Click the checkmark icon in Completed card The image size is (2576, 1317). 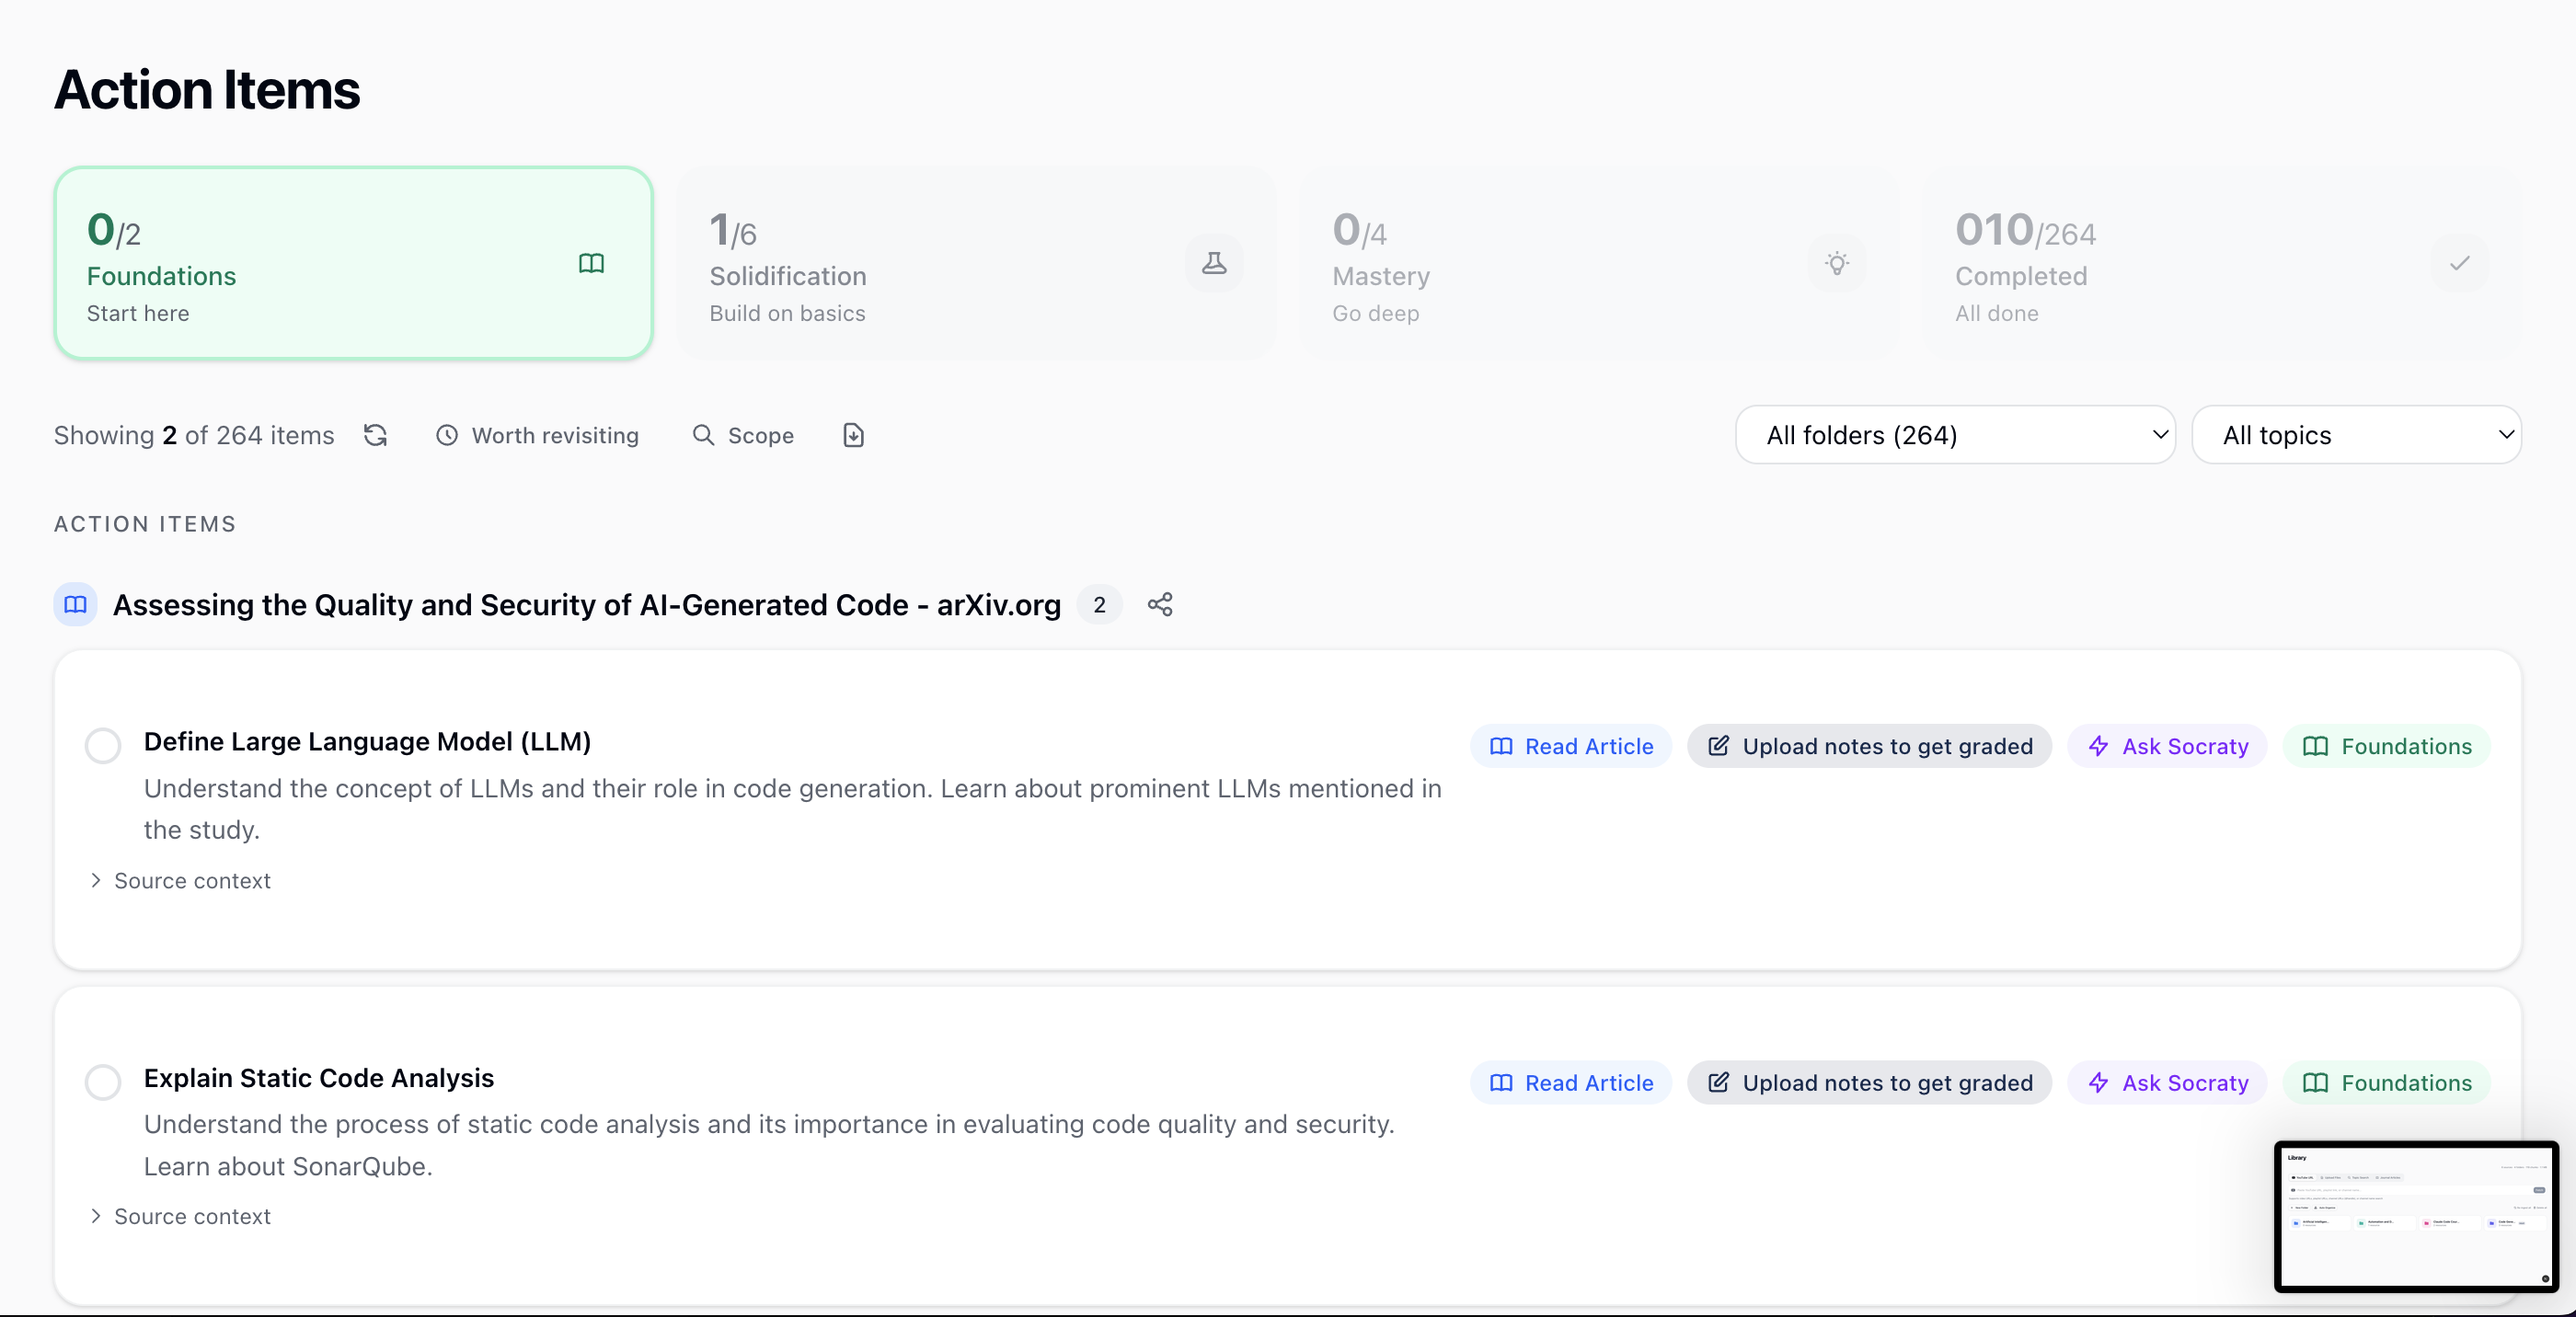(2460, 263)
